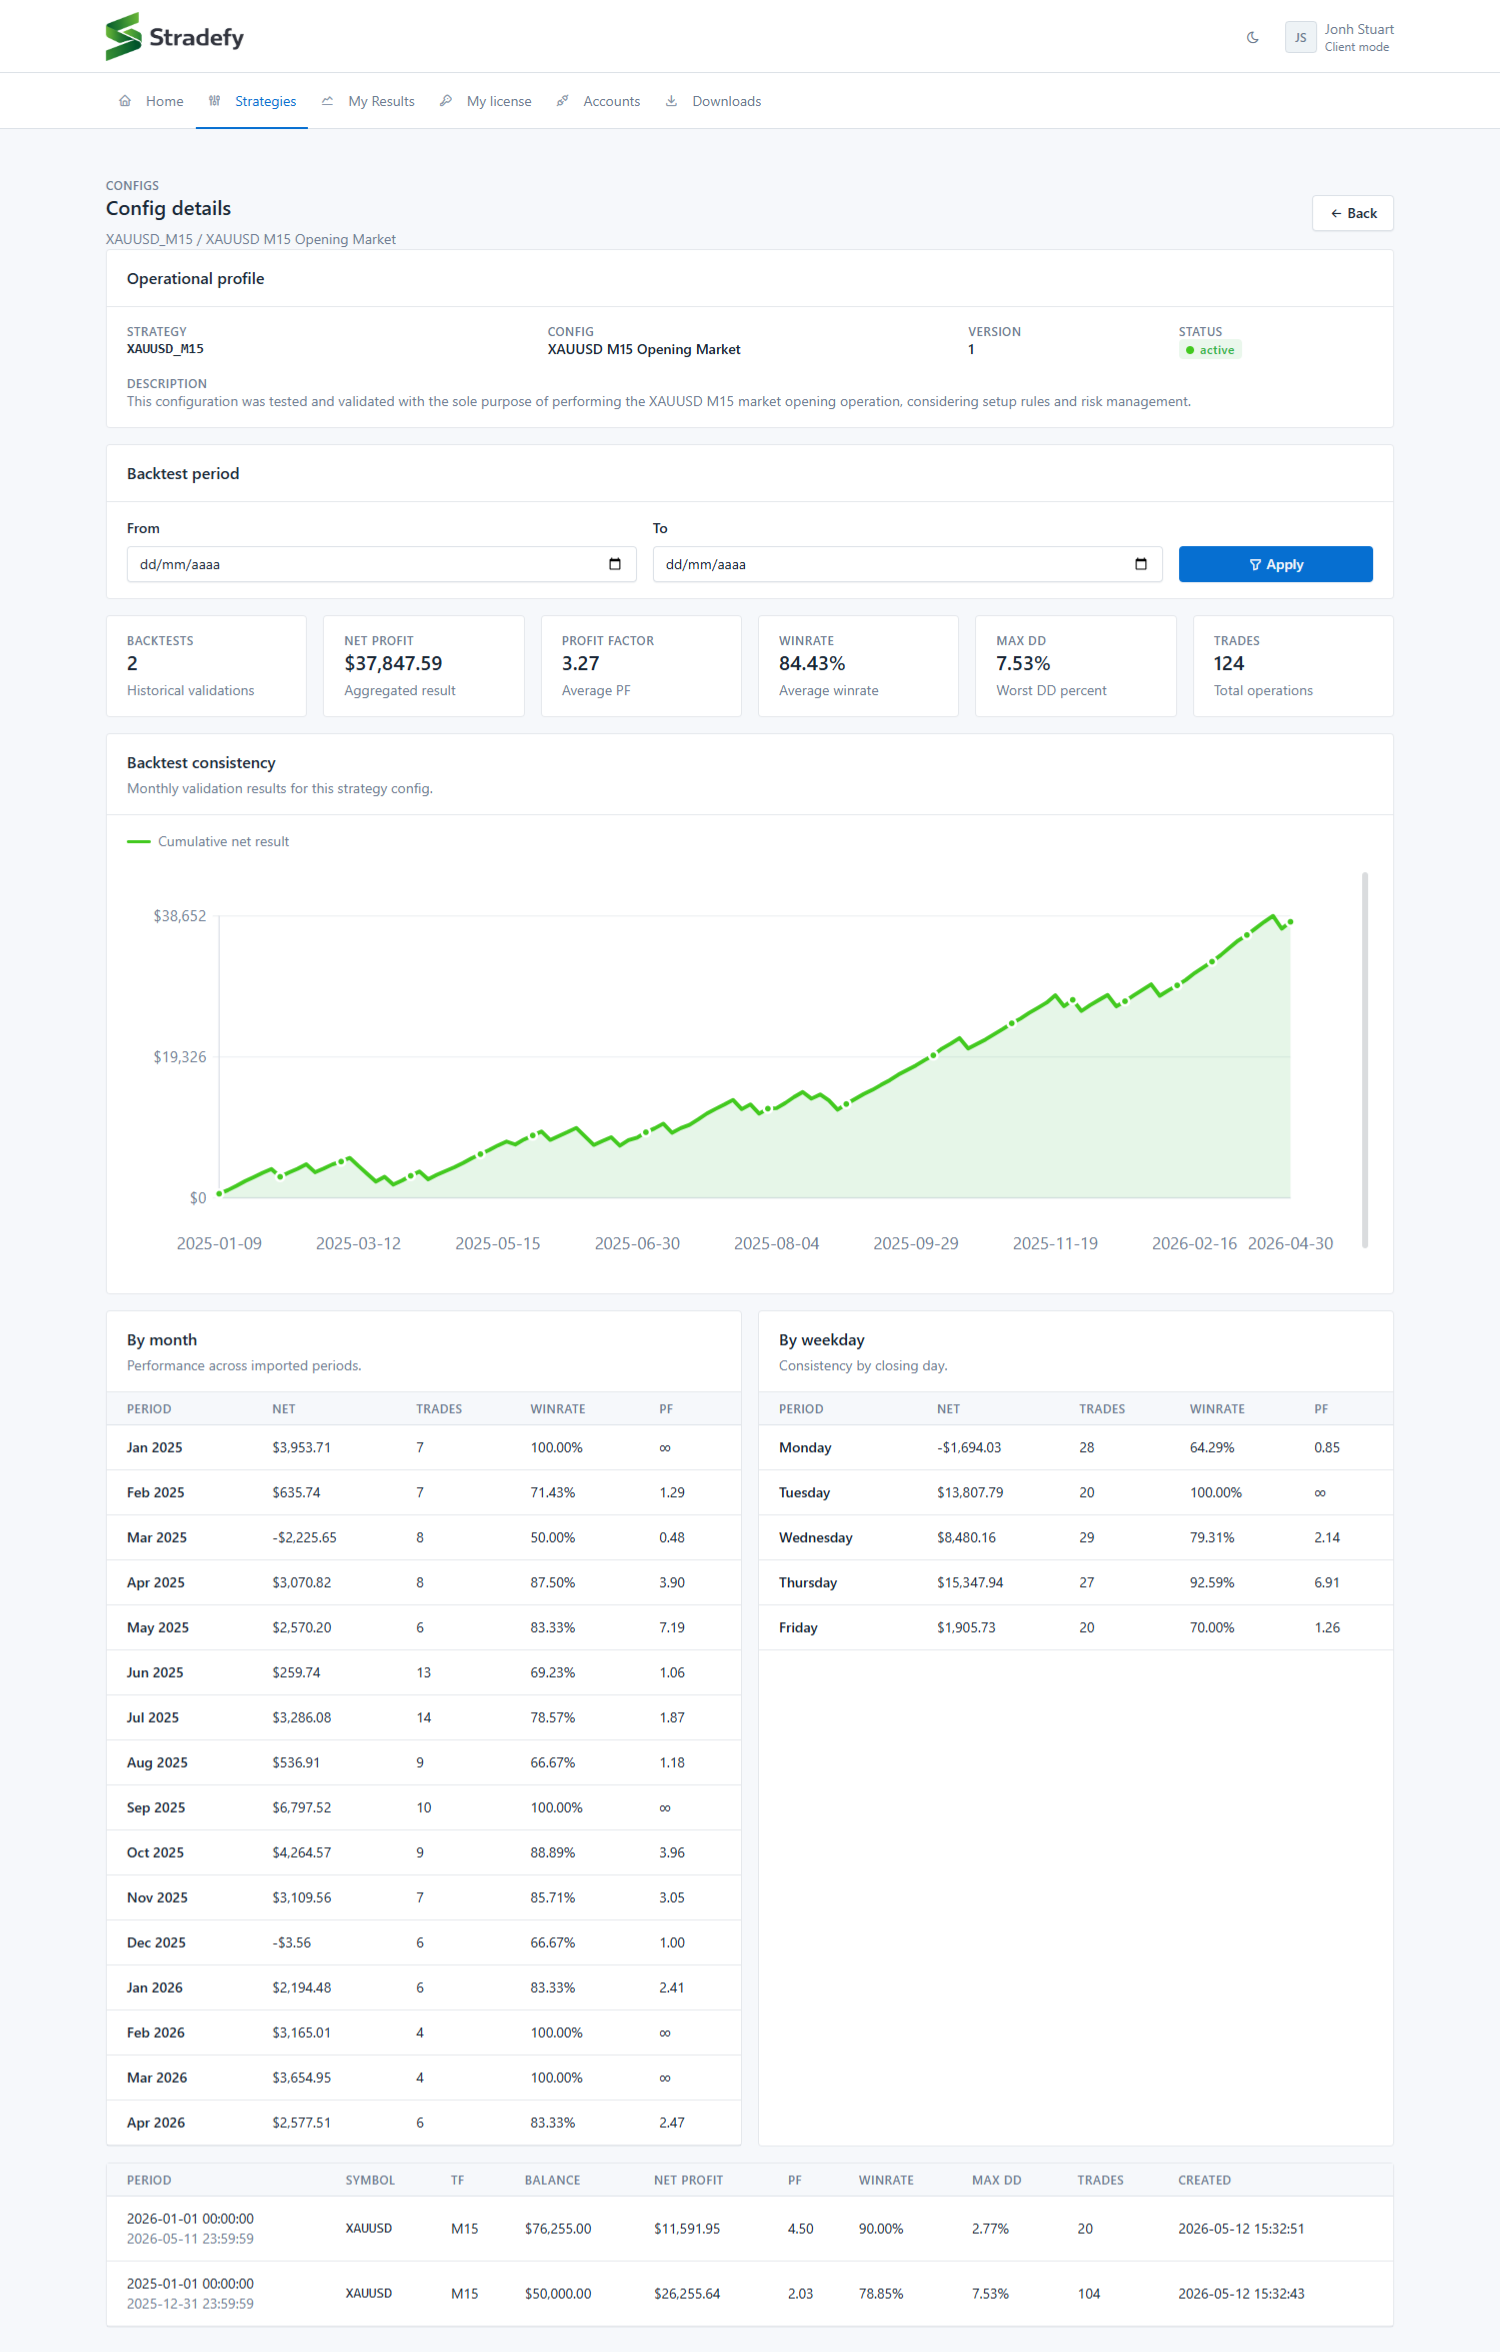
Task: Click the Accounts rocket icon
Action: coord(563,101)
